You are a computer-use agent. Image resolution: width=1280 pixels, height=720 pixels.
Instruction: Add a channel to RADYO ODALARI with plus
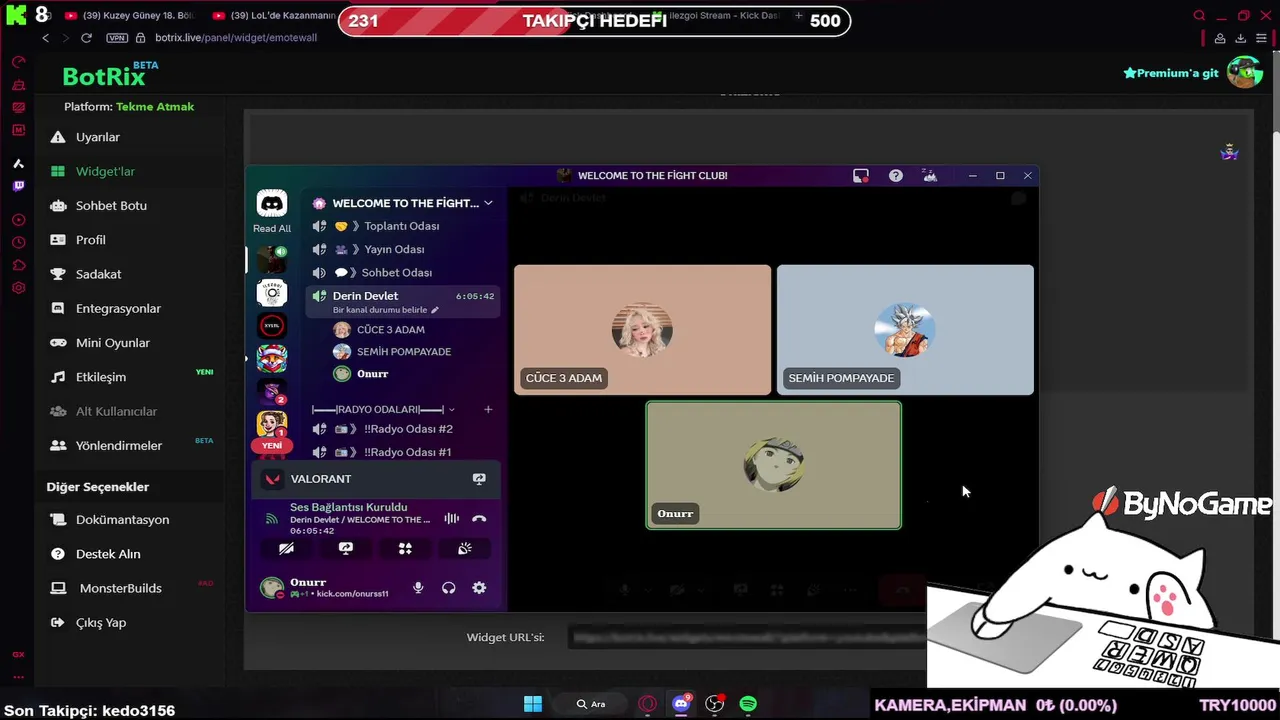[488, 409]
